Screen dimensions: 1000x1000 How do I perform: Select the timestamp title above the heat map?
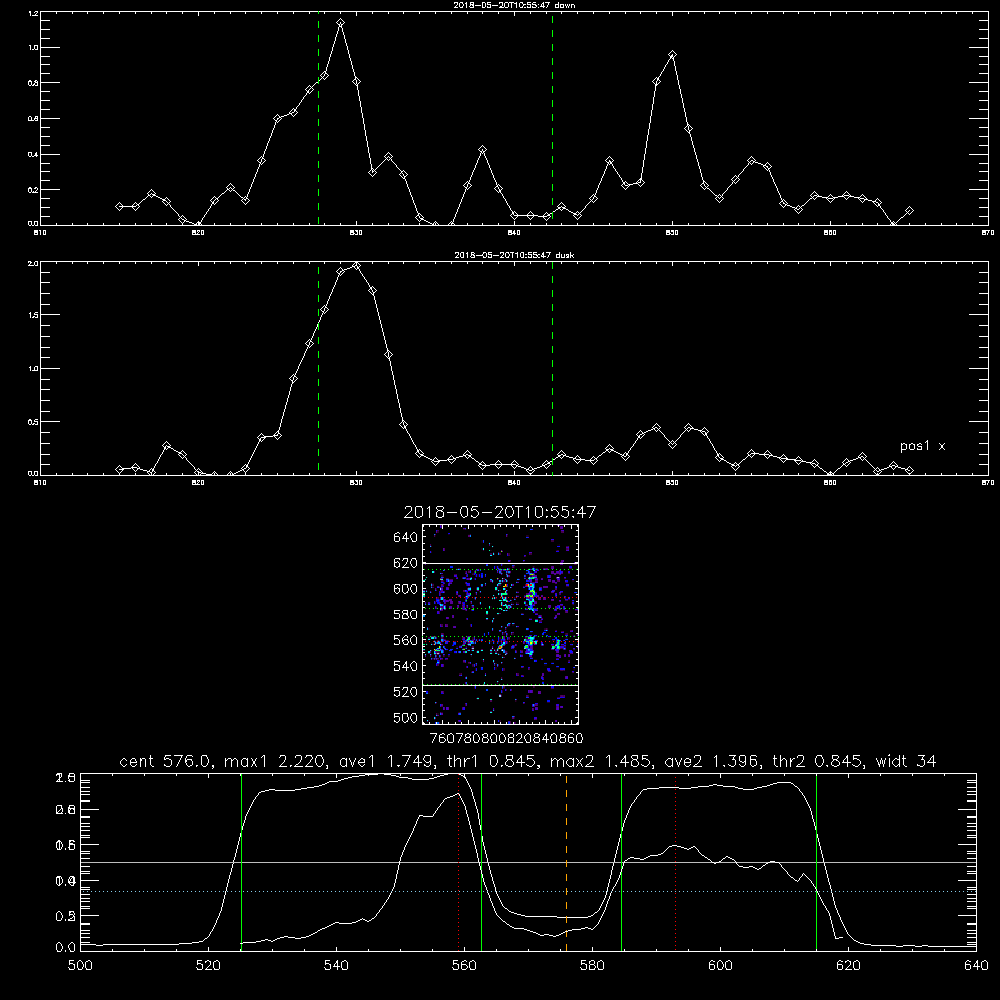500,512
